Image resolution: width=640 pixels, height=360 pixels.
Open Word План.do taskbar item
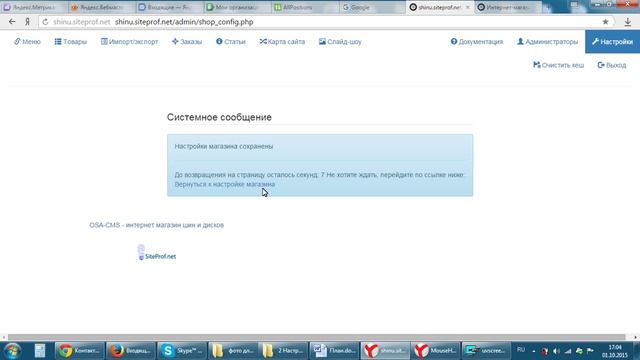(x=334, y=351)
